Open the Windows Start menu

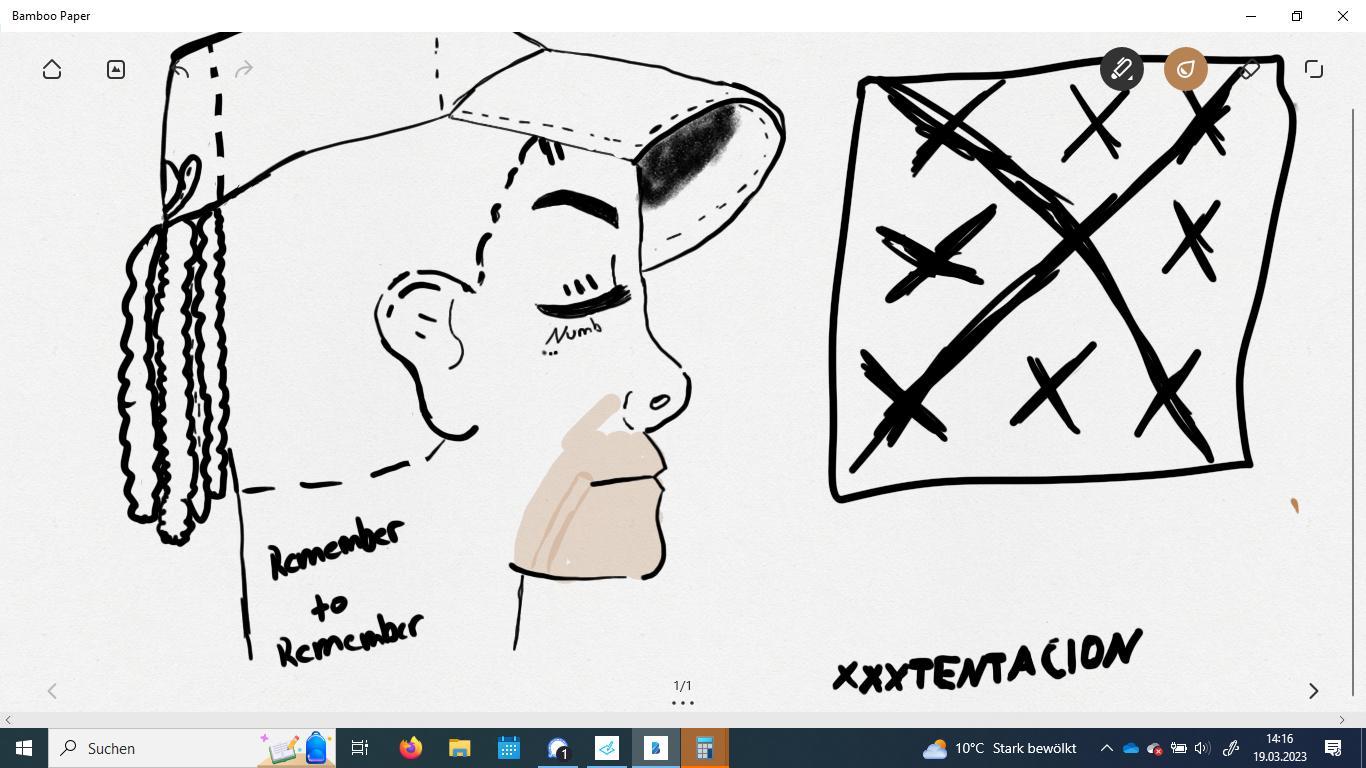tap(24, 748)
